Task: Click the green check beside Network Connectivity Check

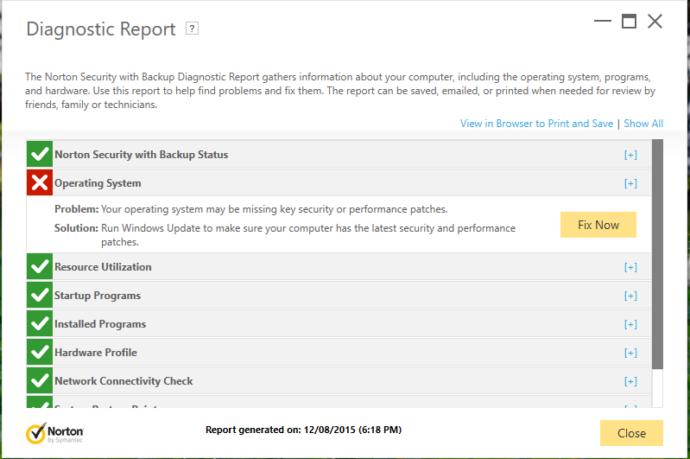Action: point(40,381)
